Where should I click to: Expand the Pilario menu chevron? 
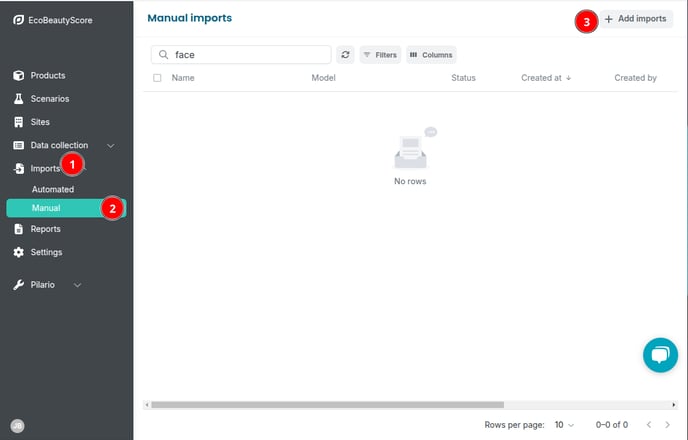(77, 285)
